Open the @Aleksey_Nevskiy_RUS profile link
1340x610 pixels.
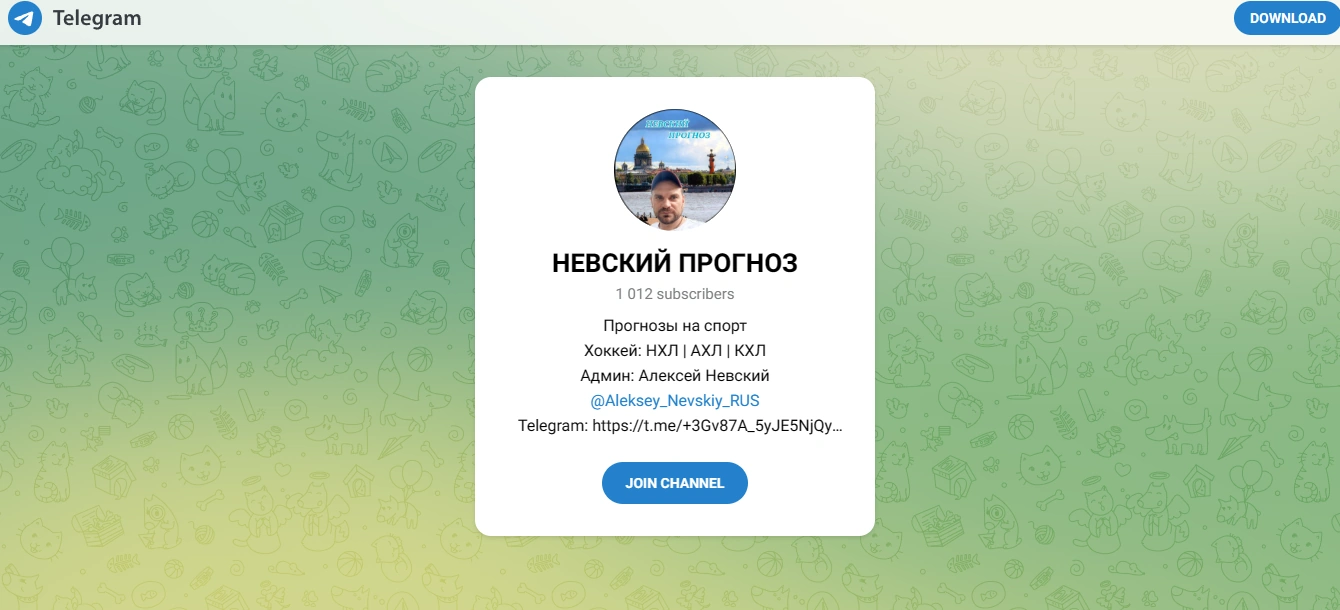tap(675, 401)
